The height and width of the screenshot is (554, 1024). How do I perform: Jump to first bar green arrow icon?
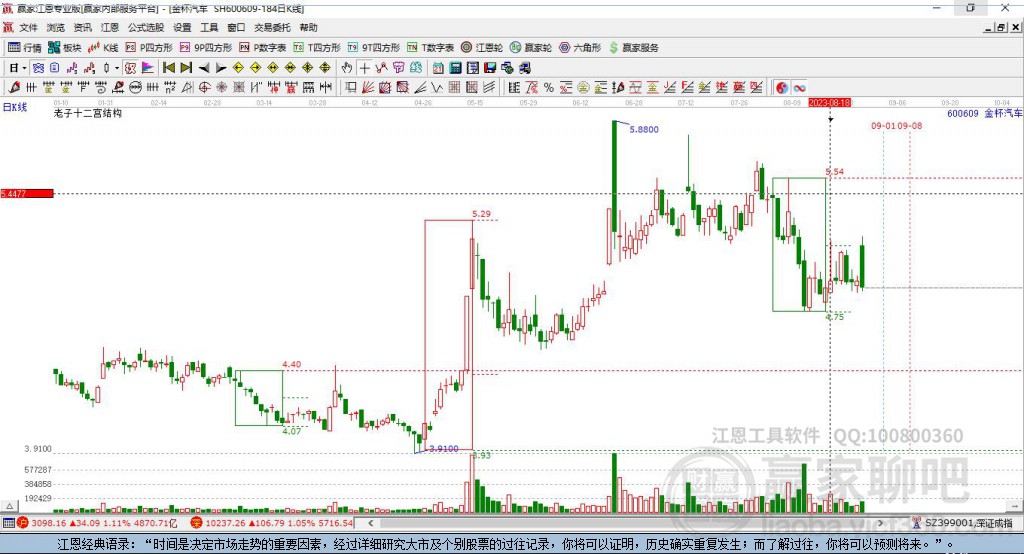tap(168, 68)
